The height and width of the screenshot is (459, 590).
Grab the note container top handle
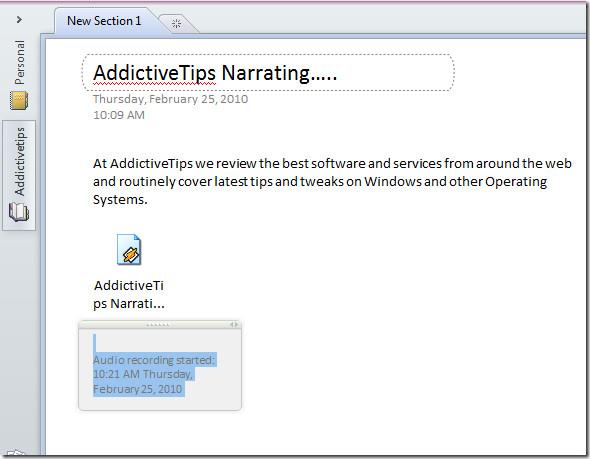tap(158, 324)
